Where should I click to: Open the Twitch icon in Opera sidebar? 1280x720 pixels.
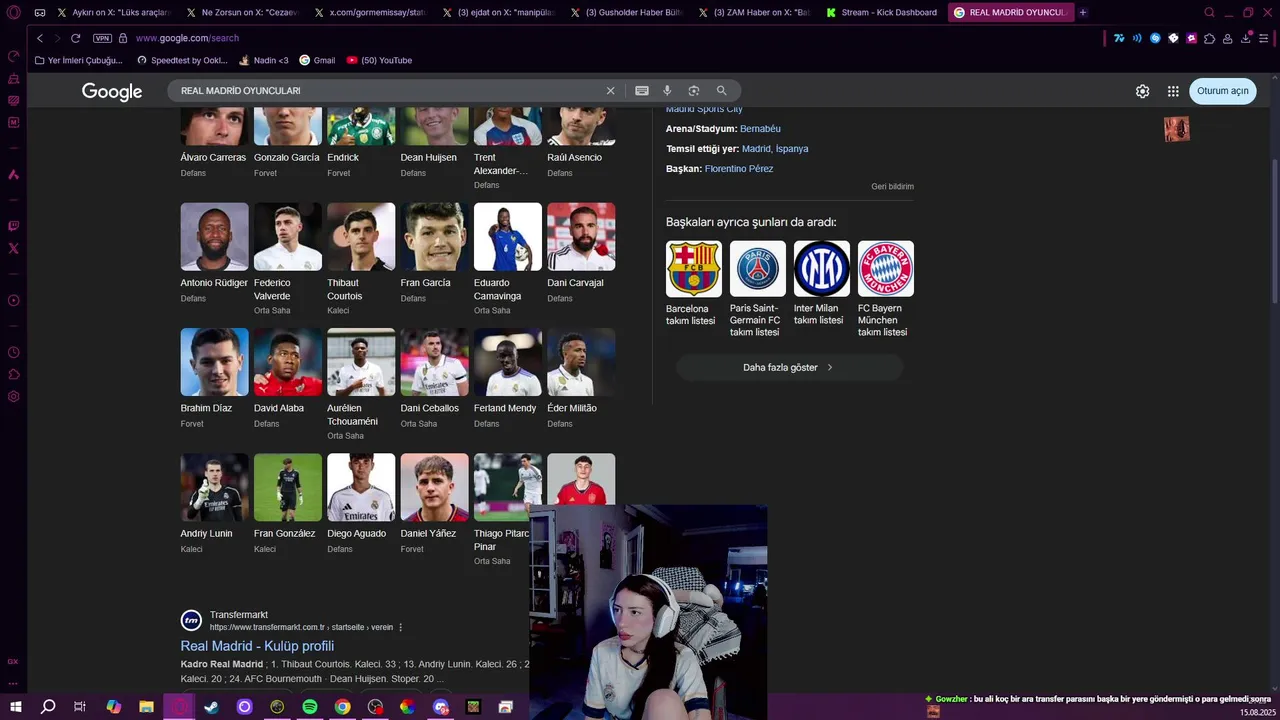click(13, 226)
